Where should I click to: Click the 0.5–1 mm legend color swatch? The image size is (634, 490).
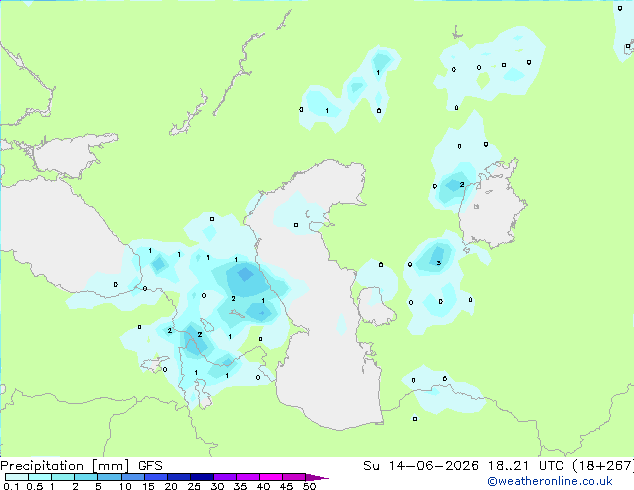(x=40, y=477)
